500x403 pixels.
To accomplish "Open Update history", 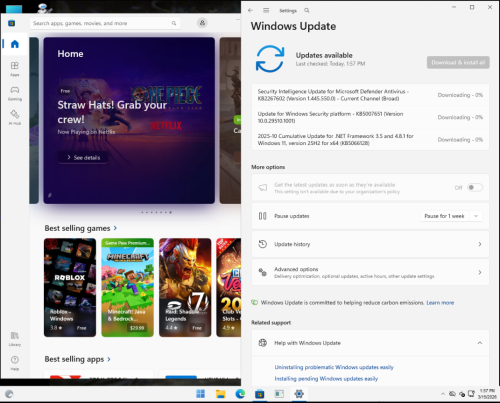I will (370, 244).
